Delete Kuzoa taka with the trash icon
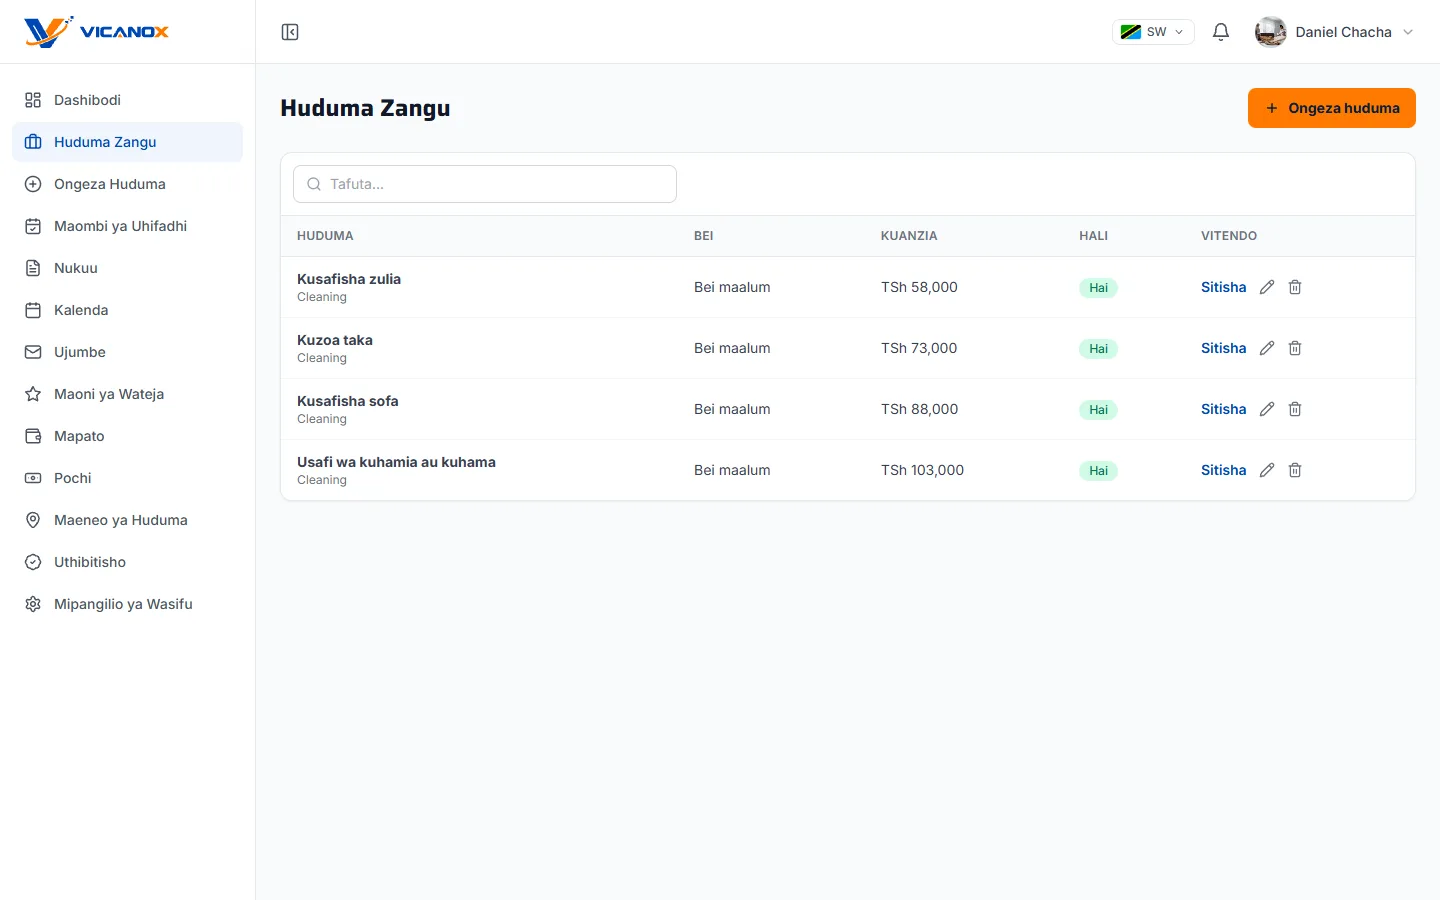The width and height of the screenshot is (1440, 900). 1295,348
